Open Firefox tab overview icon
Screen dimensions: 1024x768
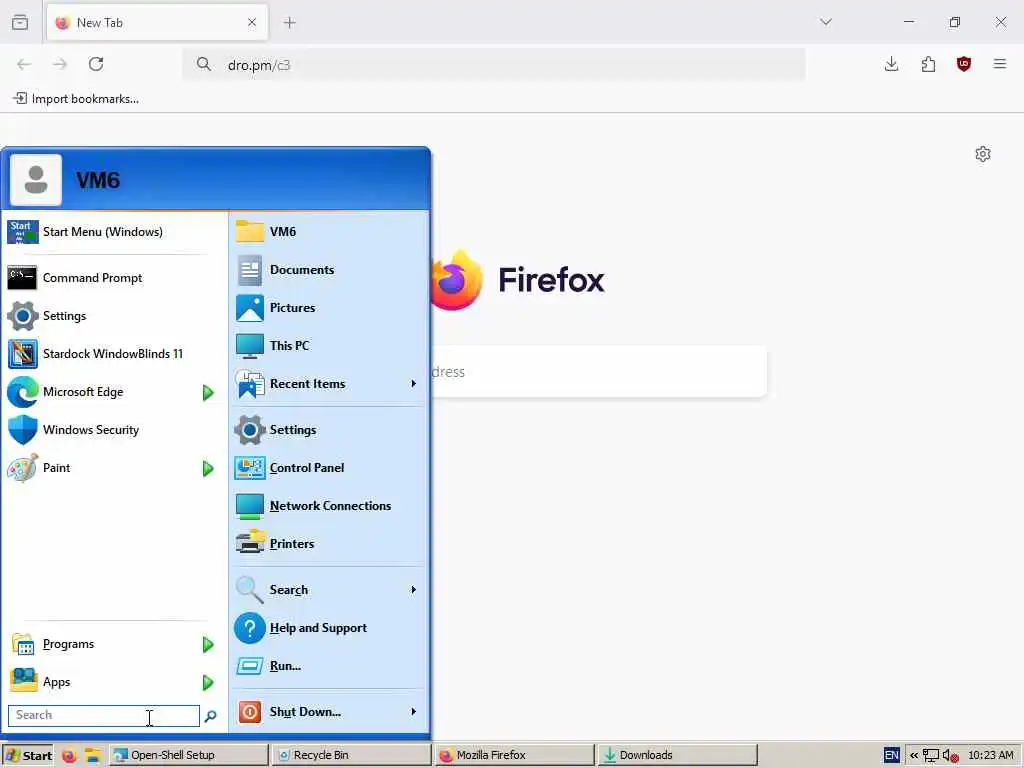click(20, 22)
